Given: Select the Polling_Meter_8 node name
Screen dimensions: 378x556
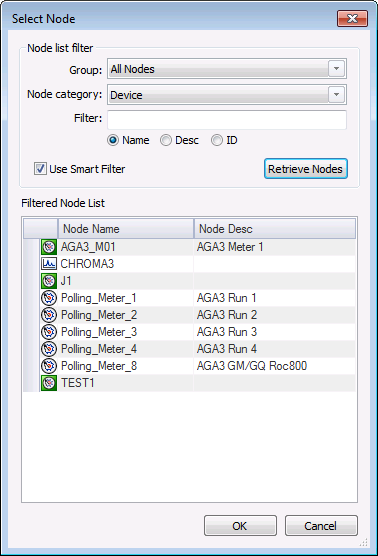Looking at the screenshot, I should (99, 366).
